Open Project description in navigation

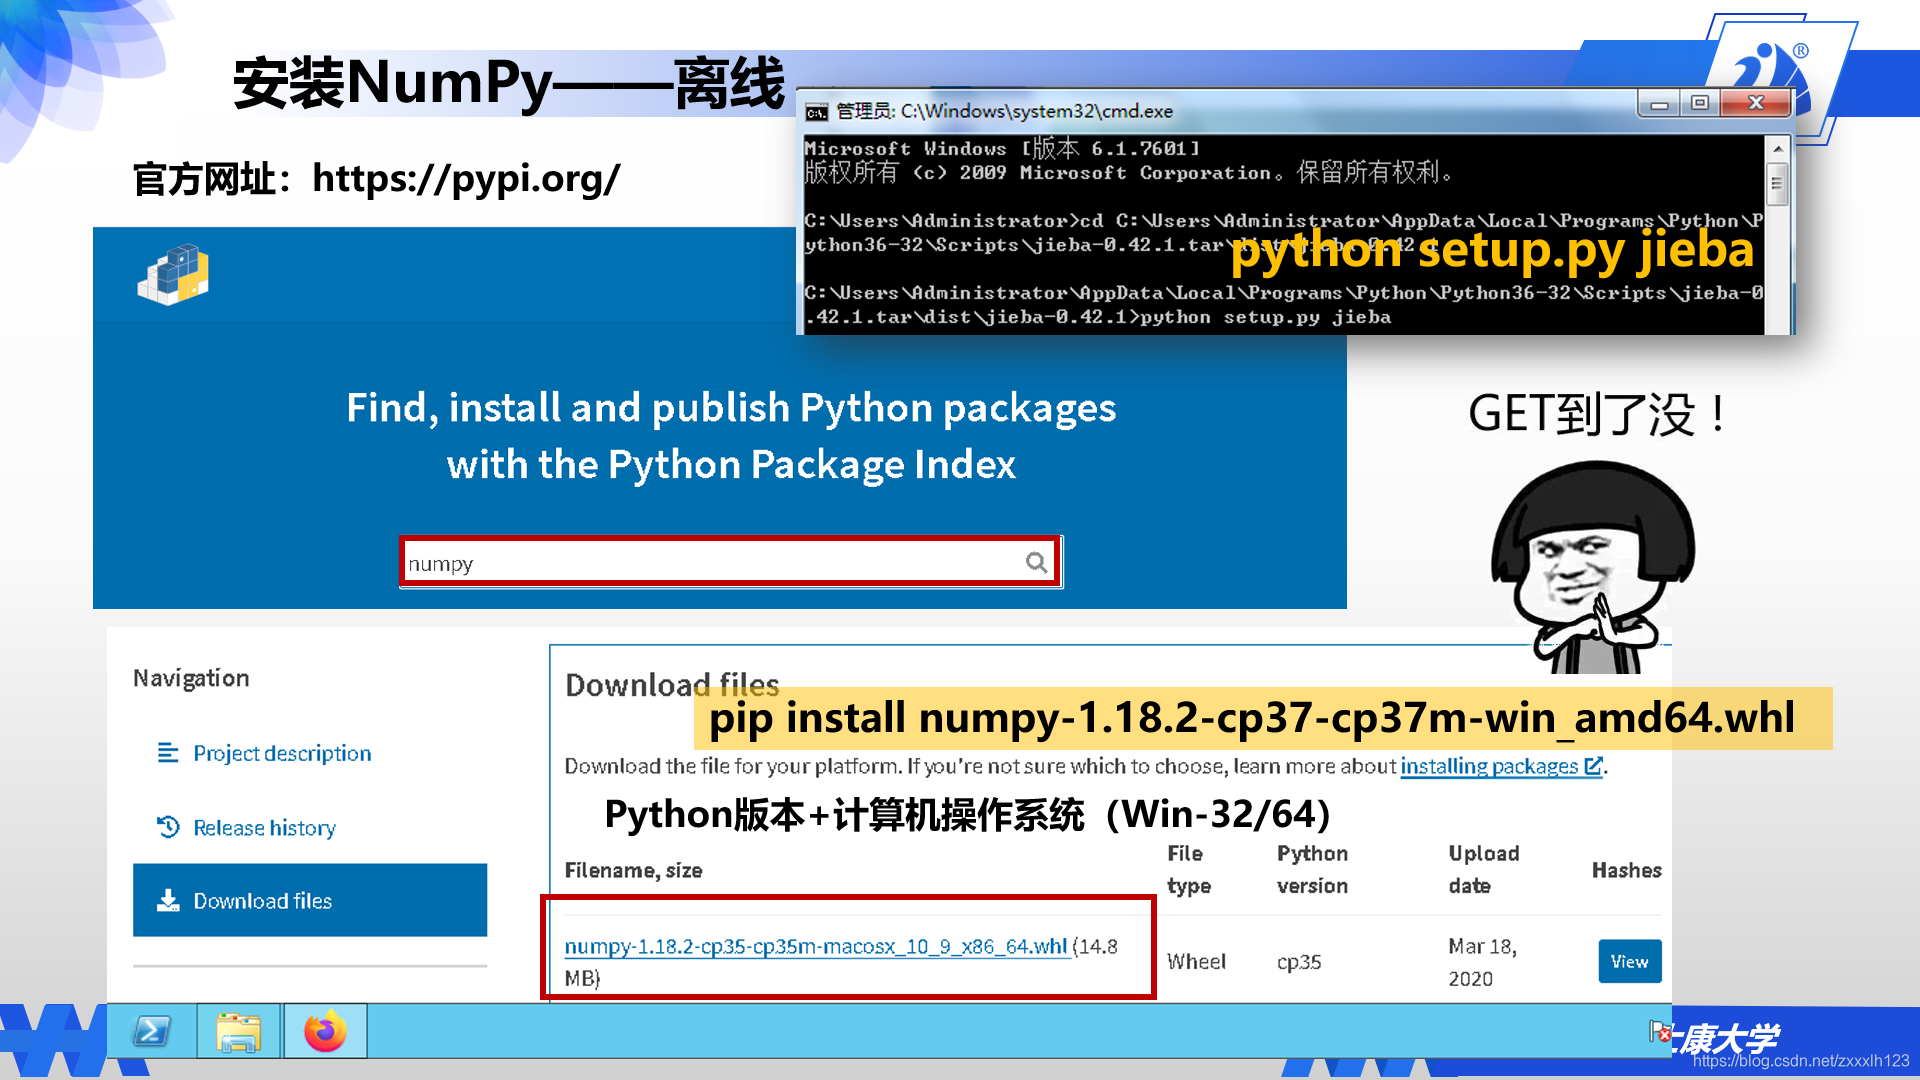coord(282,753)
